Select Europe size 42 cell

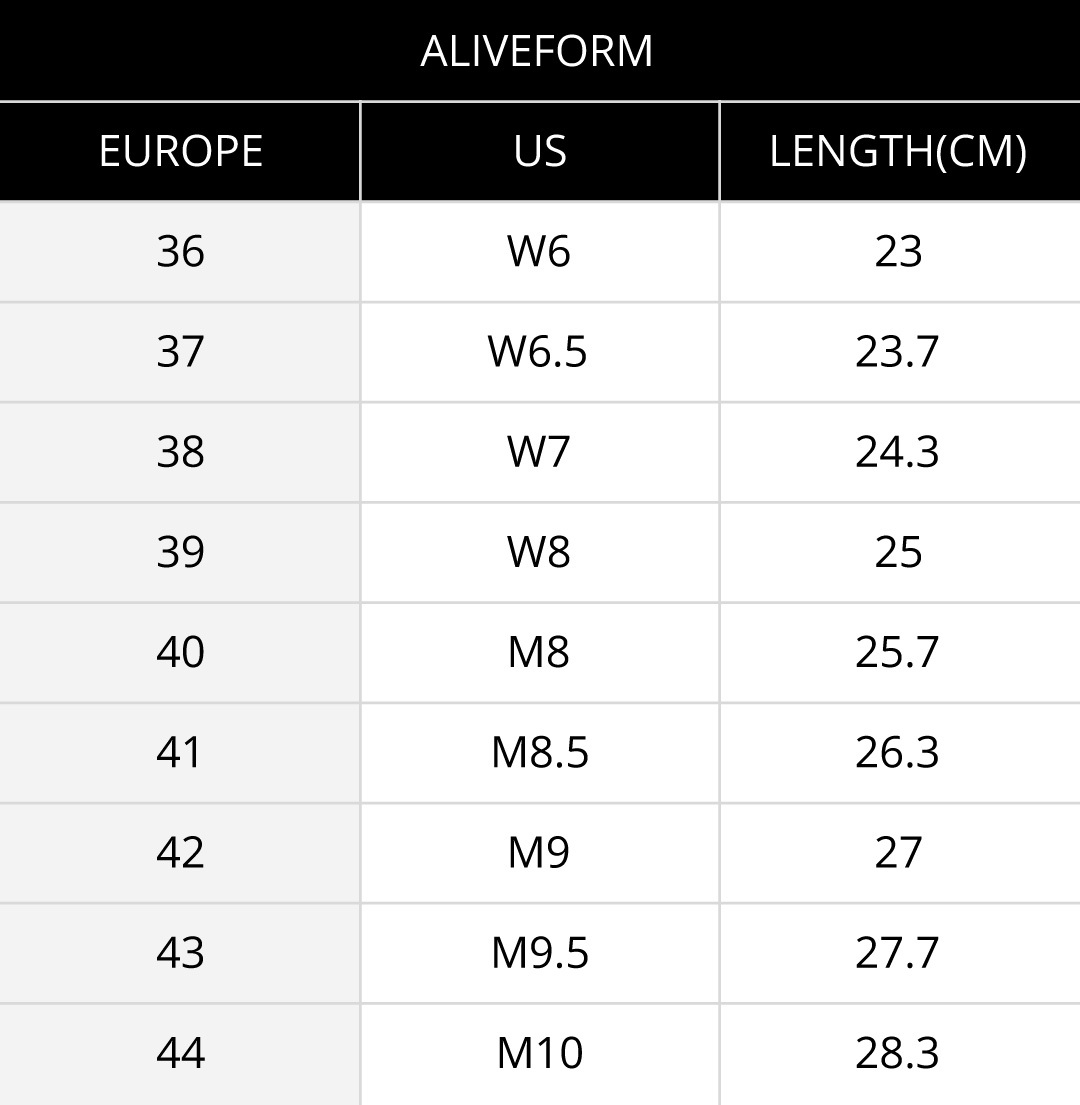tap(180, 852)
